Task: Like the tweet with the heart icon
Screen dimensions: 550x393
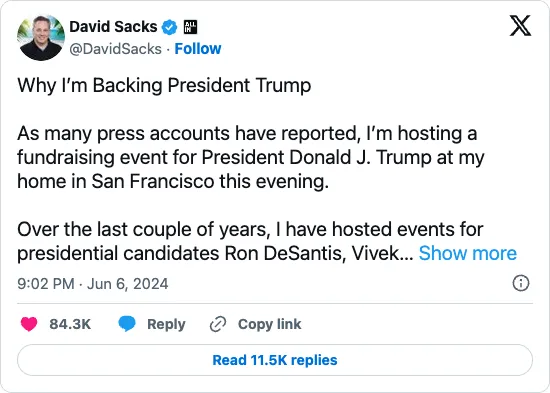Action: (x=29, y=324)
